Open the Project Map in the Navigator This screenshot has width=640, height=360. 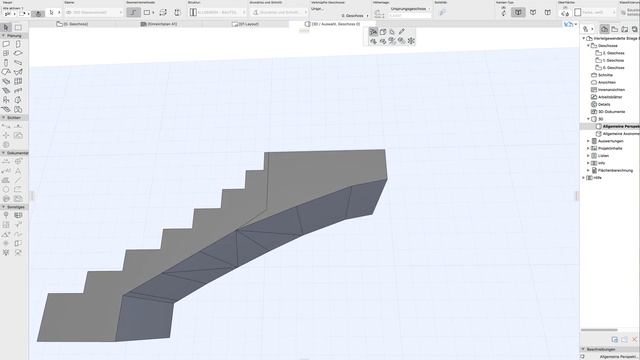(x=604, y=29)
